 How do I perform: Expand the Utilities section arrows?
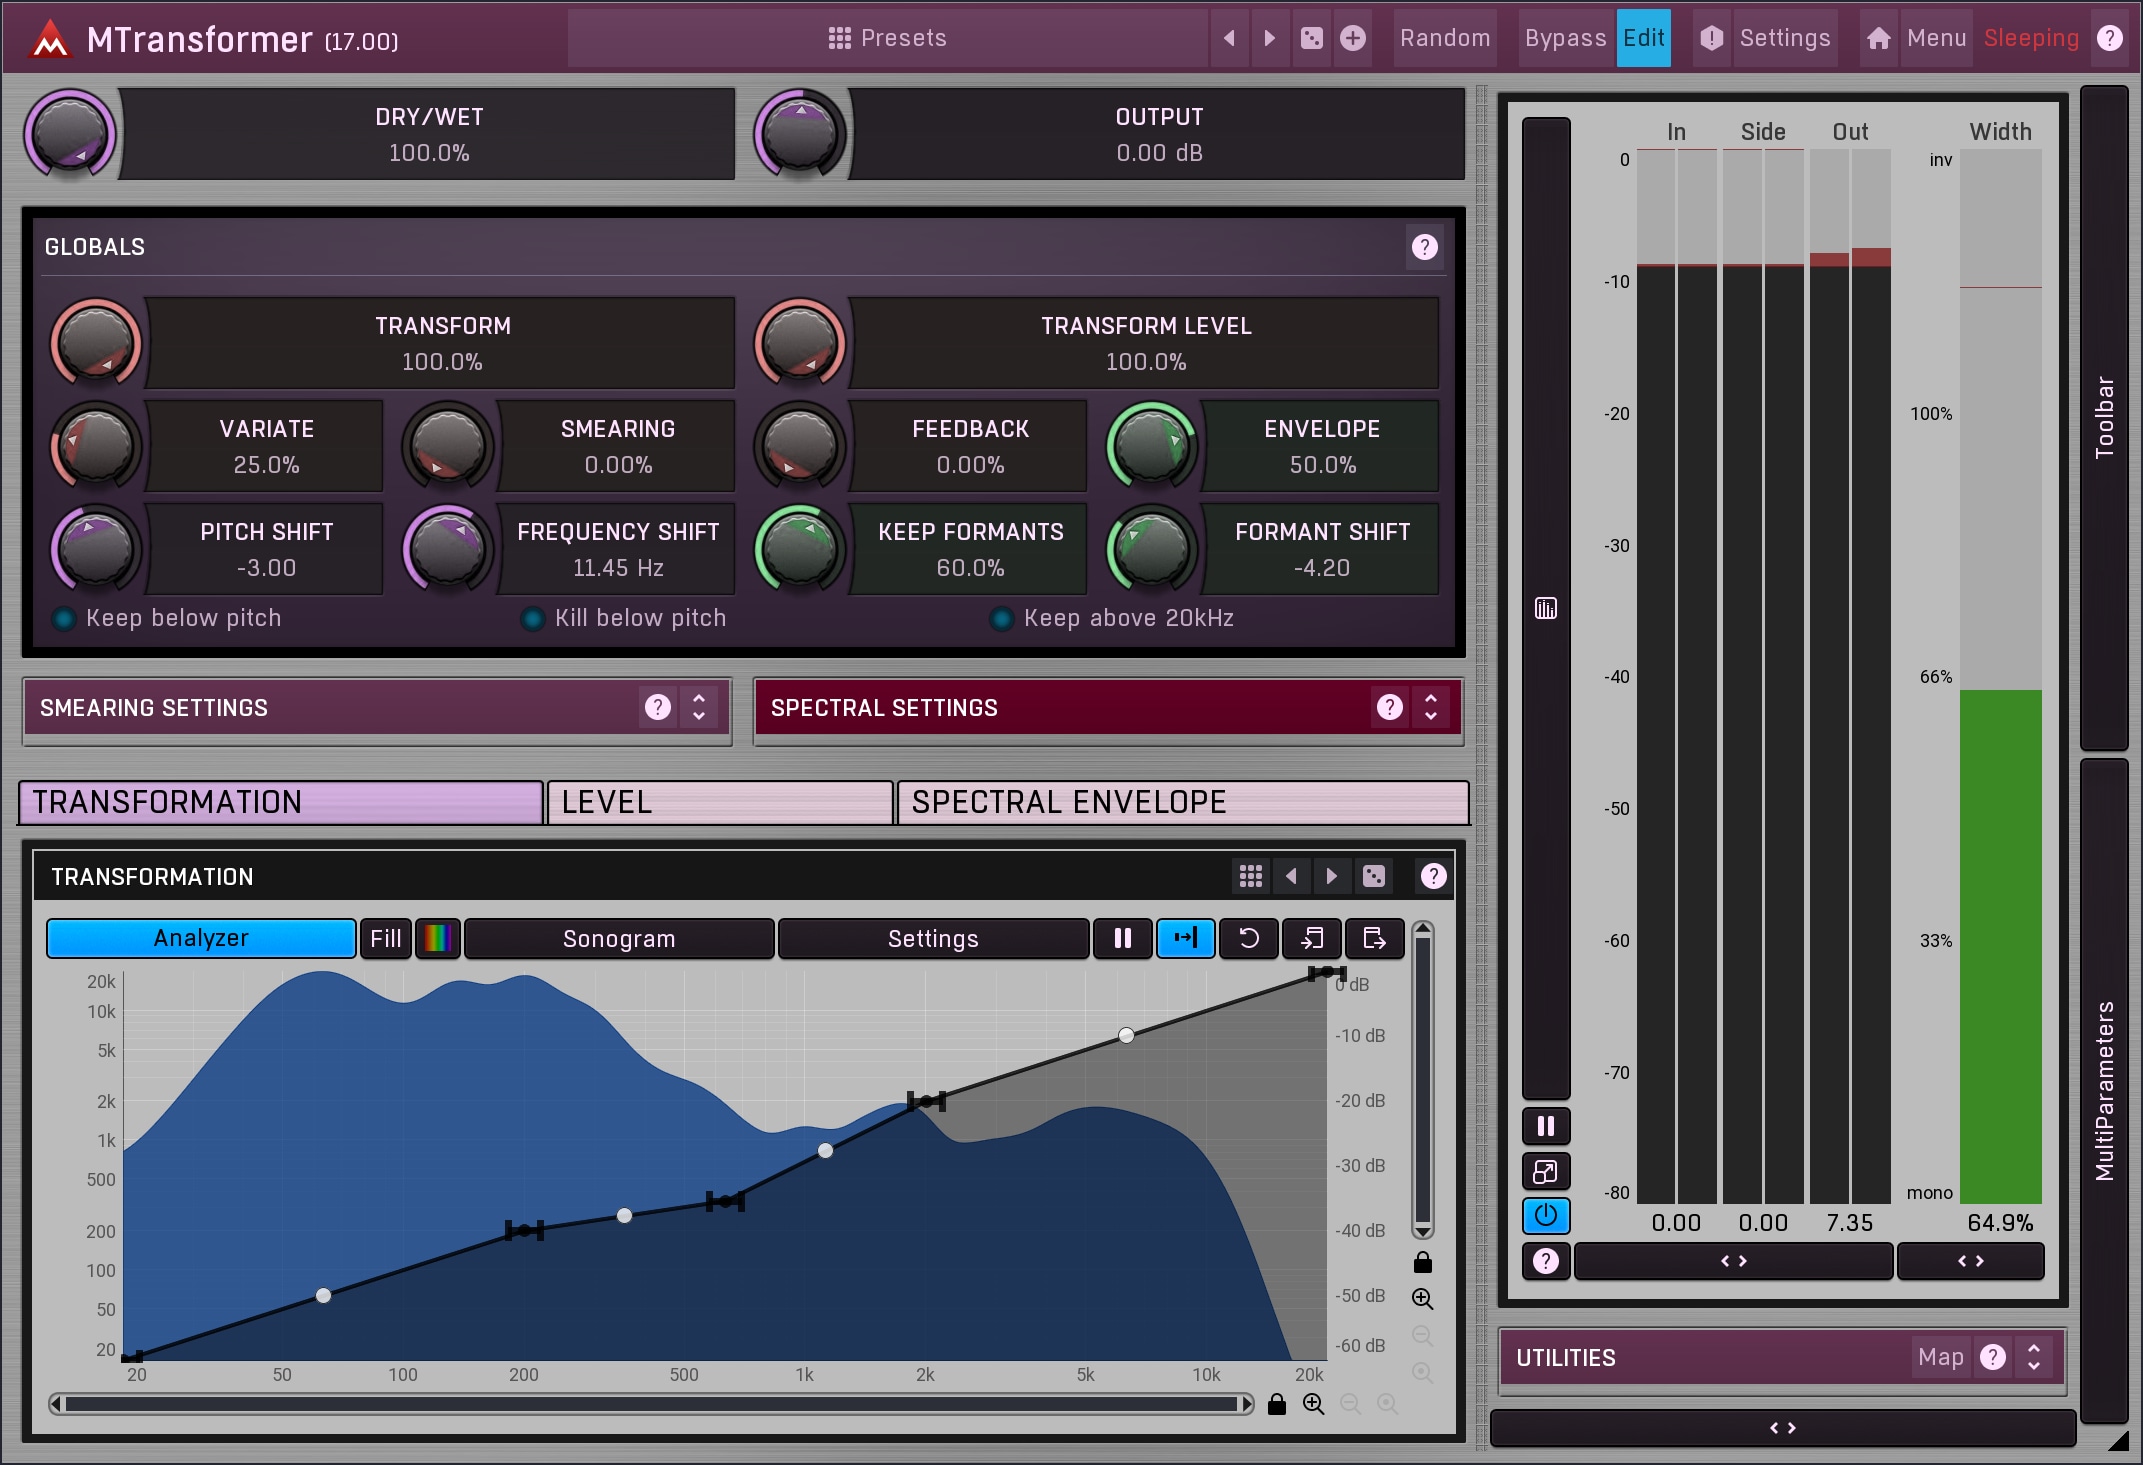[2033, 1357]
